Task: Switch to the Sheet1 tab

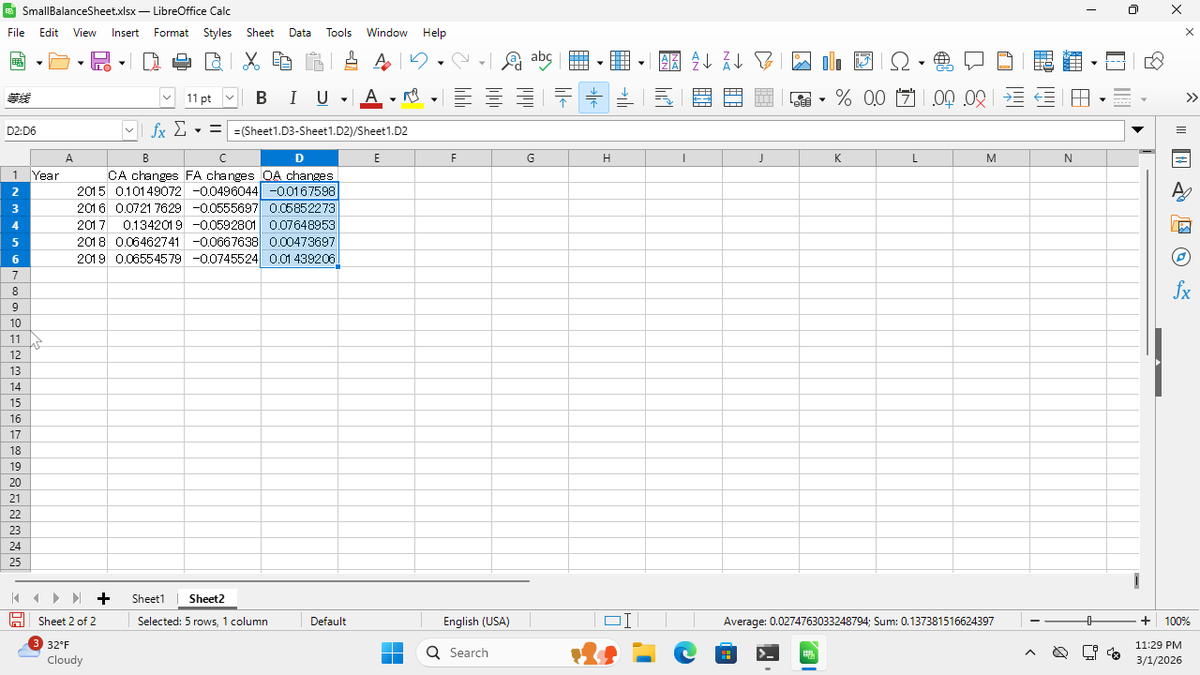Action: coord(148,598)
